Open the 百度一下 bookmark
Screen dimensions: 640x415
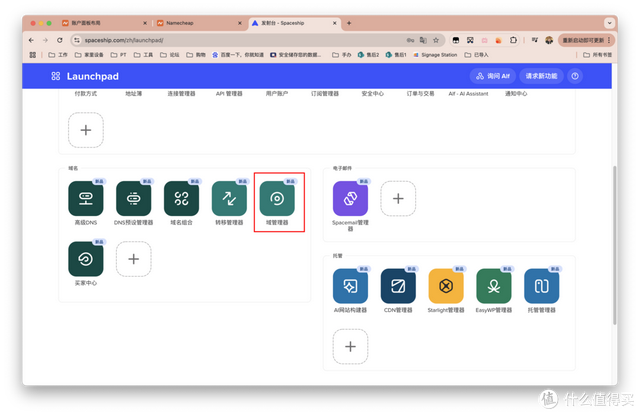[238, 55]
